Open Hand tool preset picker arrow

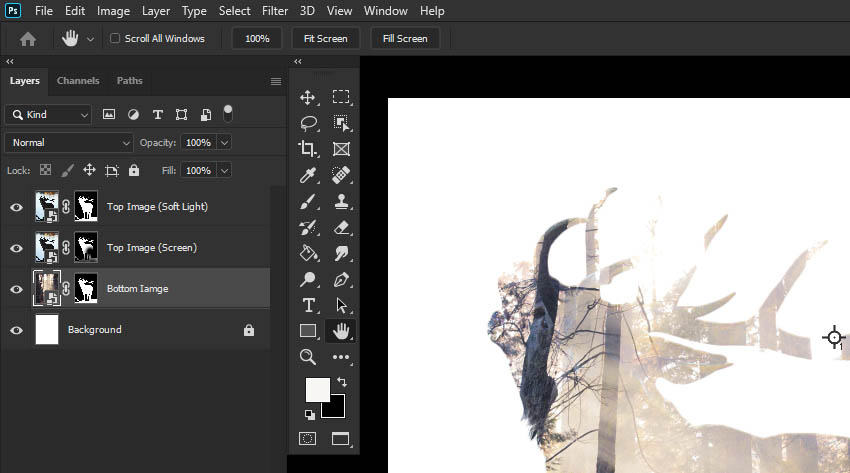[91, 39]
